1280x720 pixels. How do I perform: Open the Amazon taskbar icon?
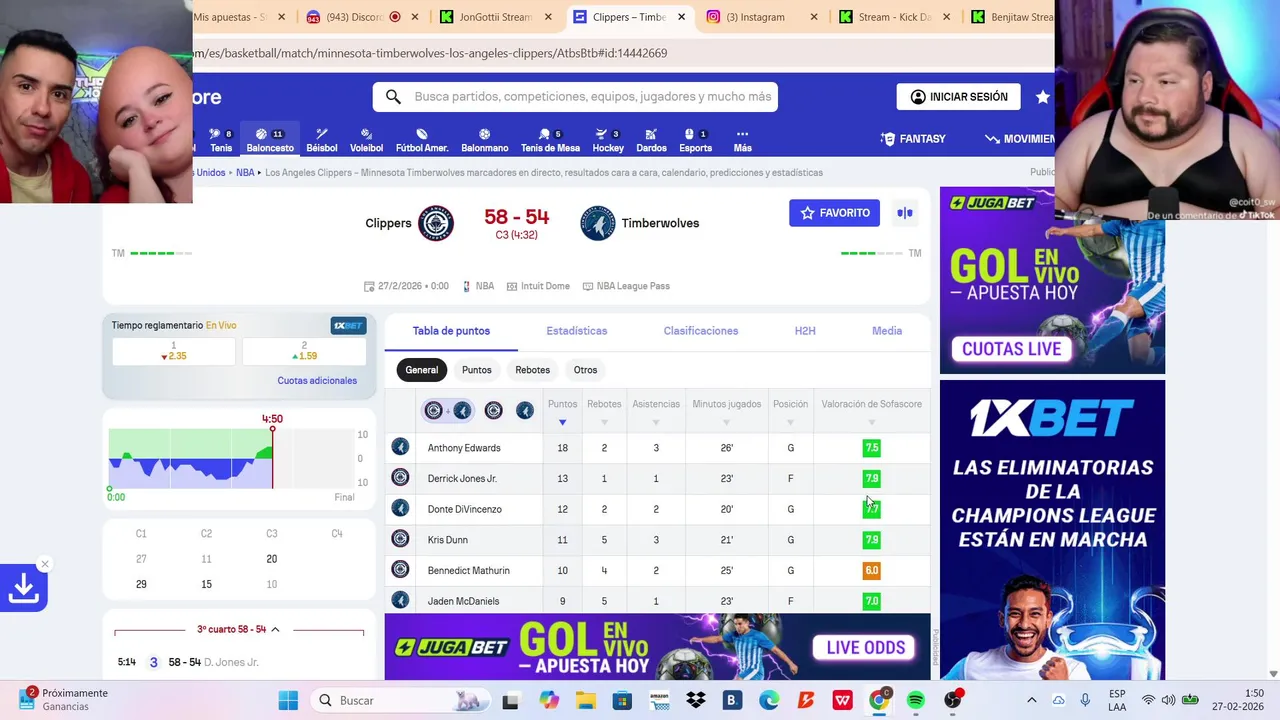(659, 700)
